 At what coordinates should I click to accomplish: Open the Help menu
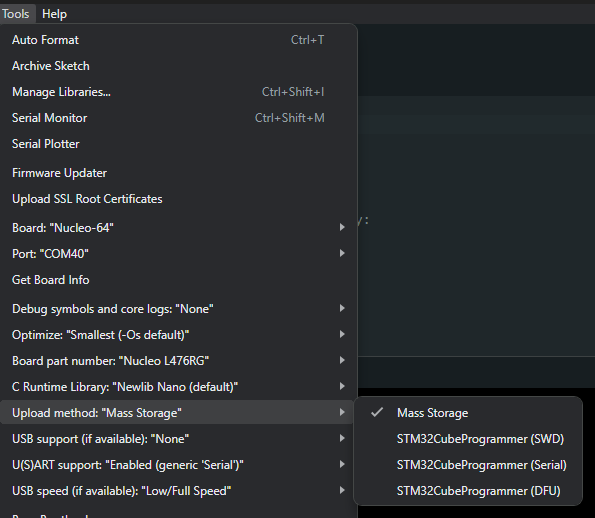[x=54, y=14]
